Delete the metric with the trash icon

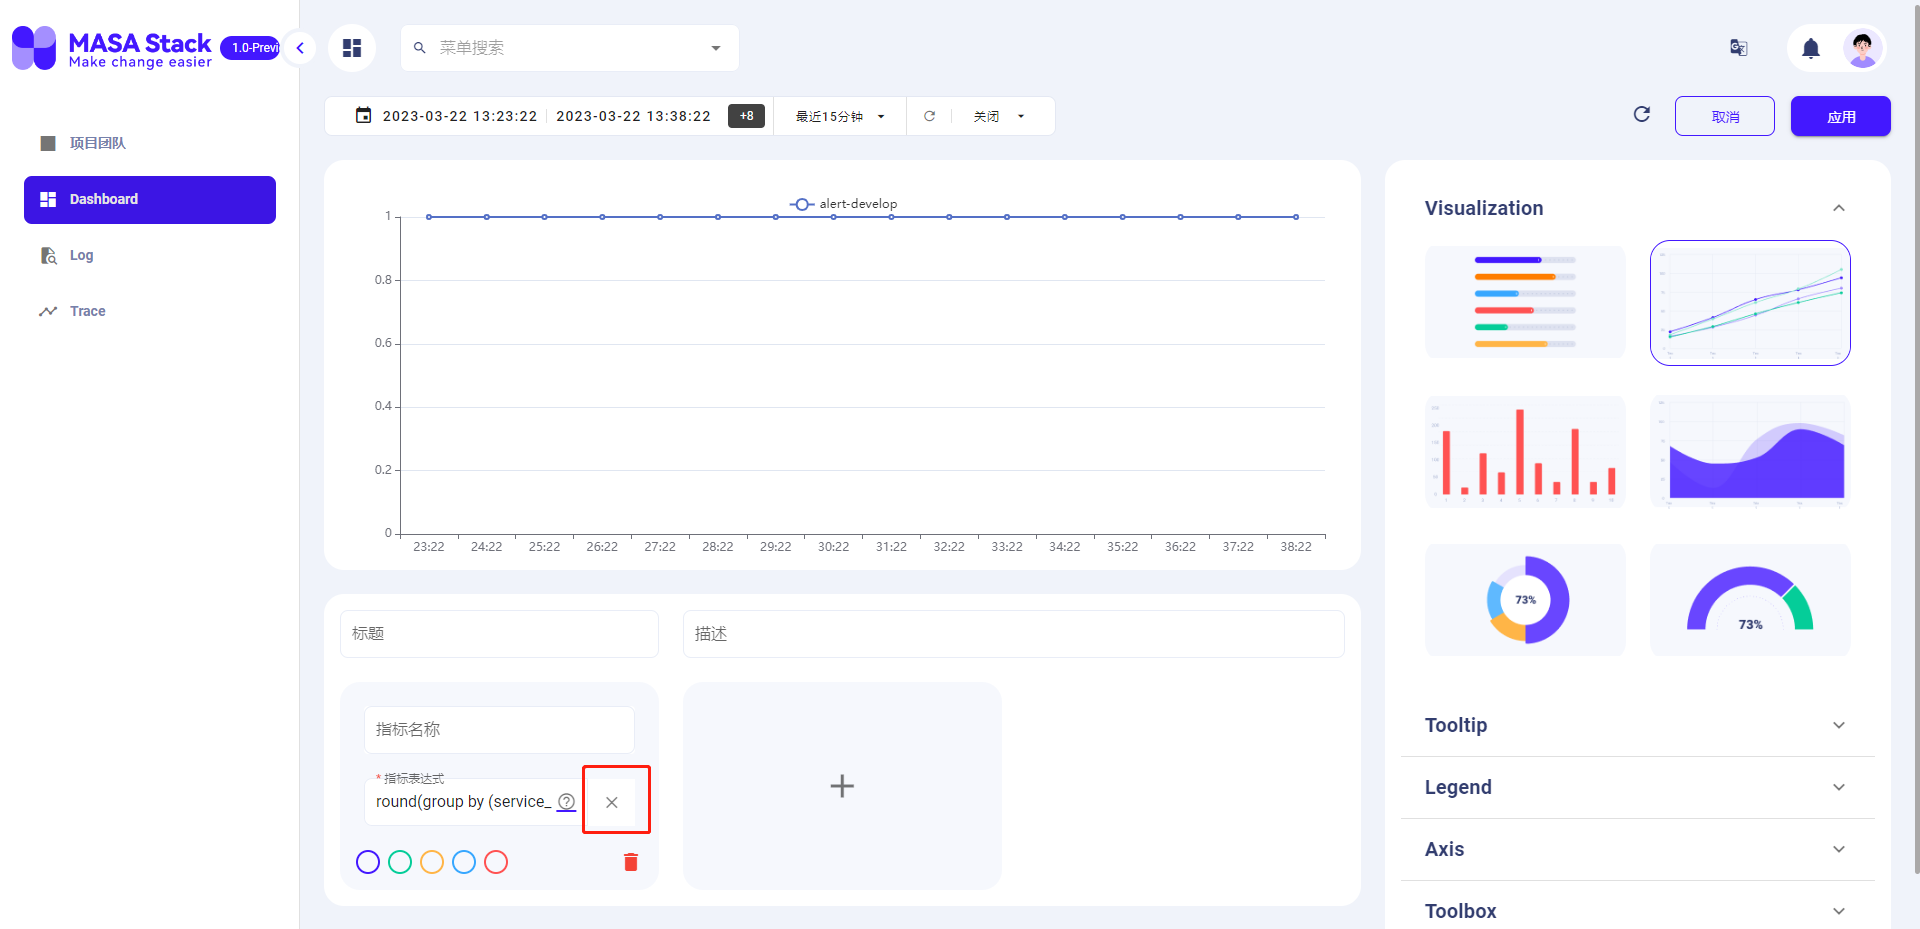coord(630,861)
